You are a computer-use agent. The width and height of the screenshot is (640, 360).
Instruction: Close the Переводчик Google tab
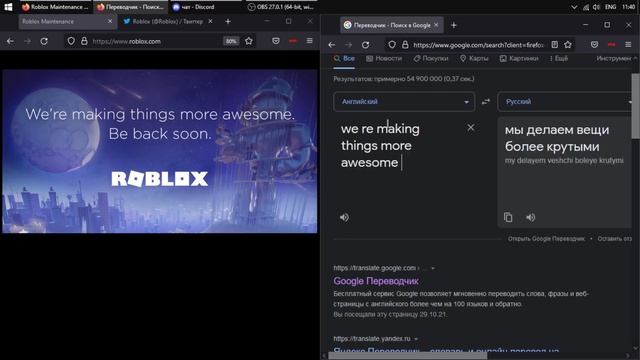pos(436,25)
